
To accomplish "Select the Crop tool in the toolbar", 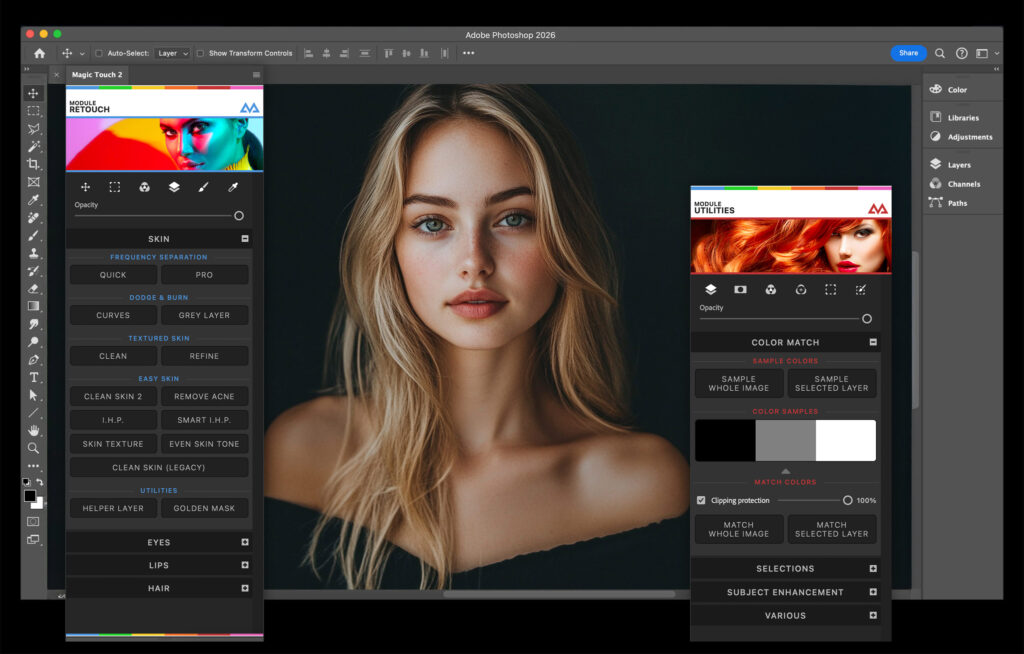I will pos(33,164).
